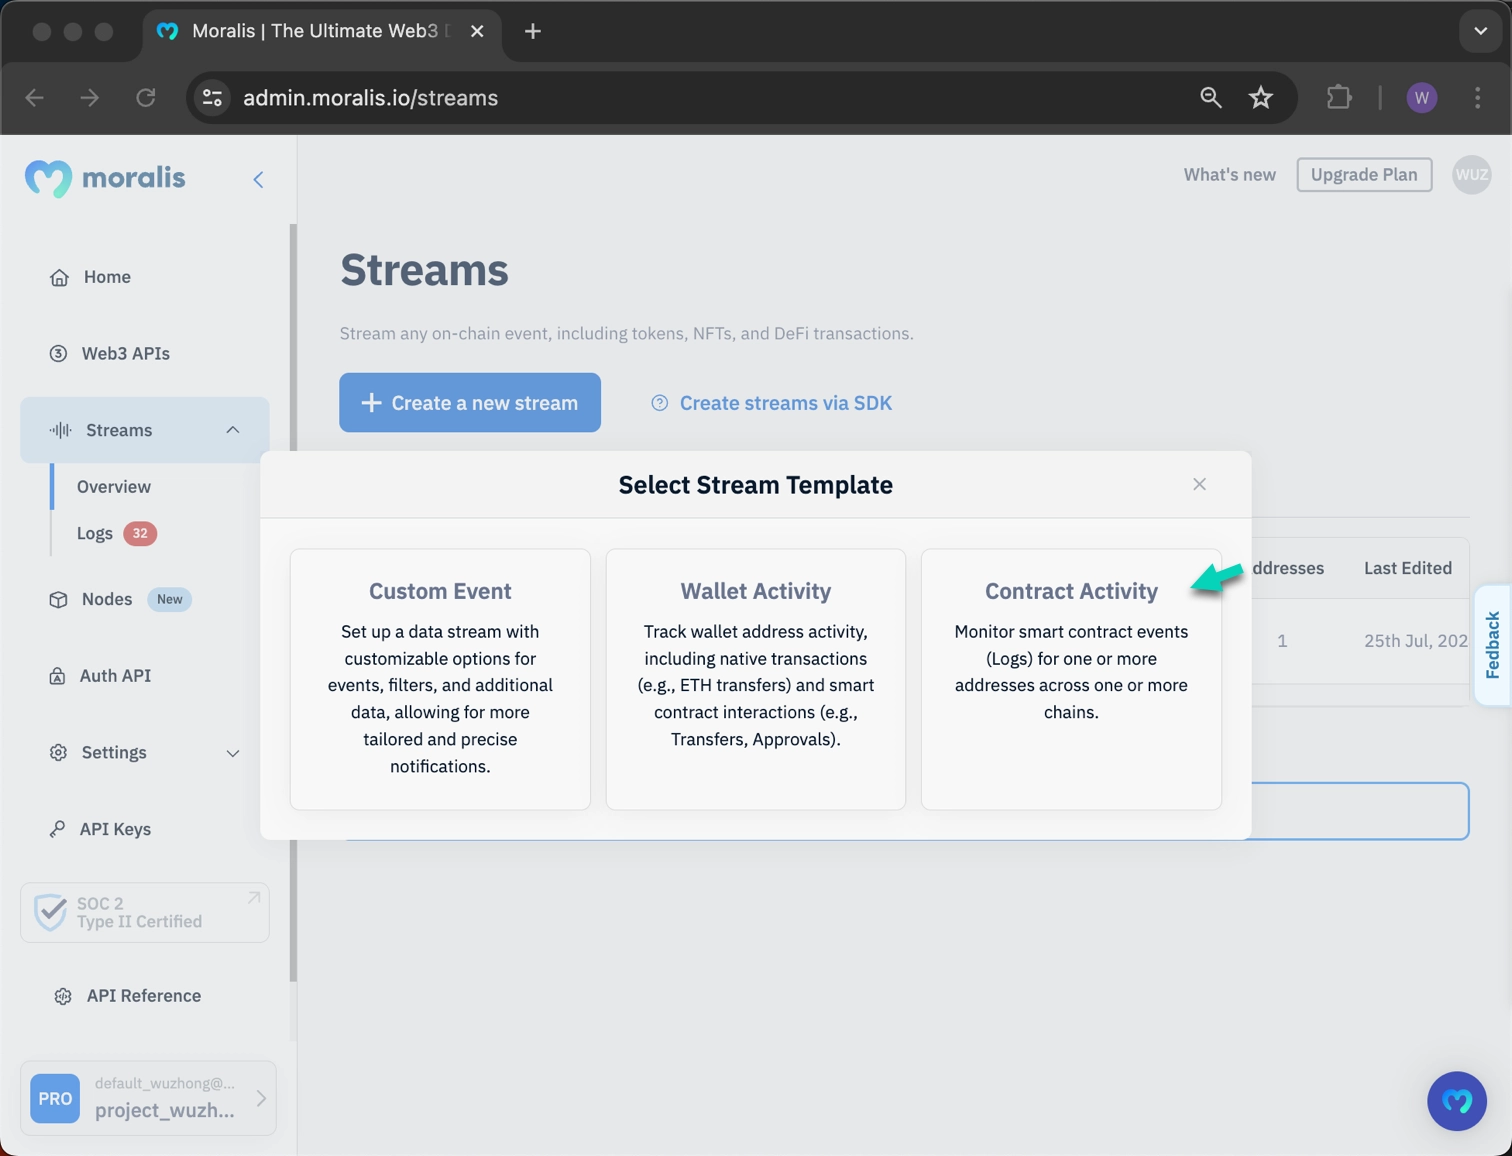1512x1156 pixels.
Task: Click the Moralis logo in sidebar
Action: pos(105,178)
